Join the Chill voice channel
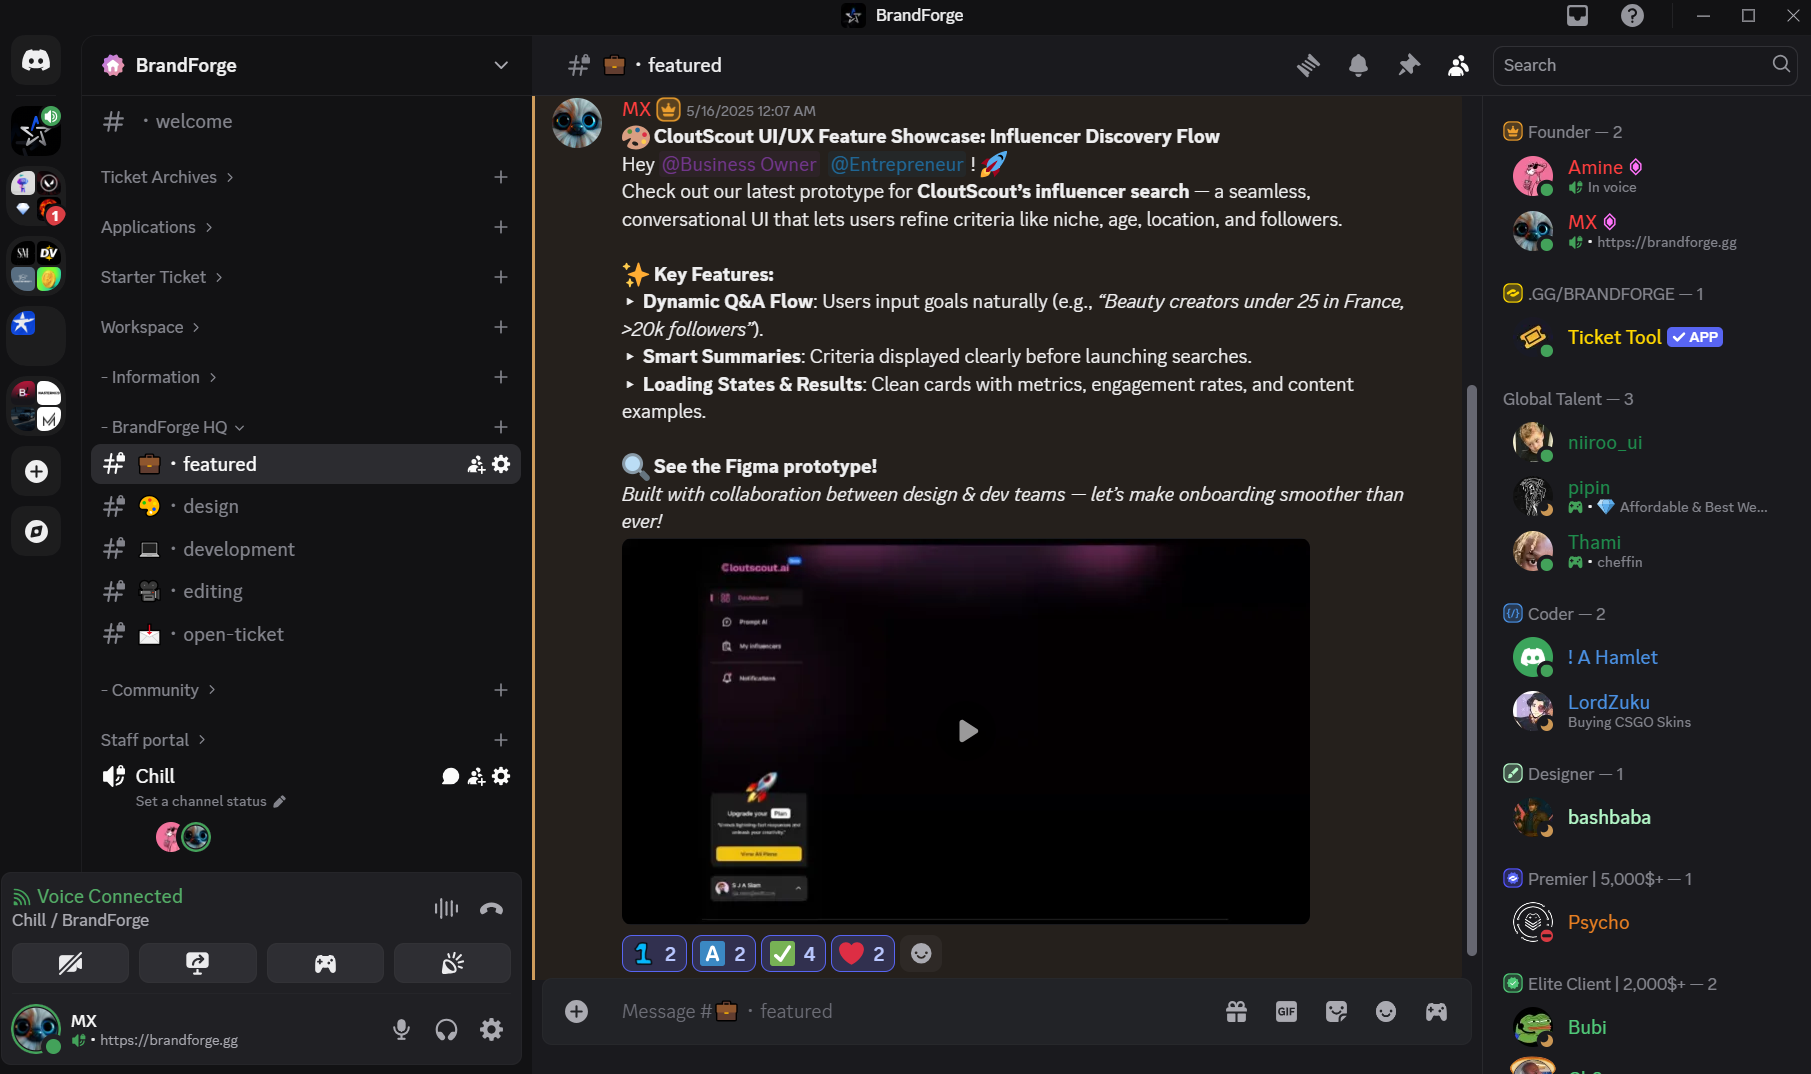This screenshot has height=1074, width=1811. pos(155,776)
